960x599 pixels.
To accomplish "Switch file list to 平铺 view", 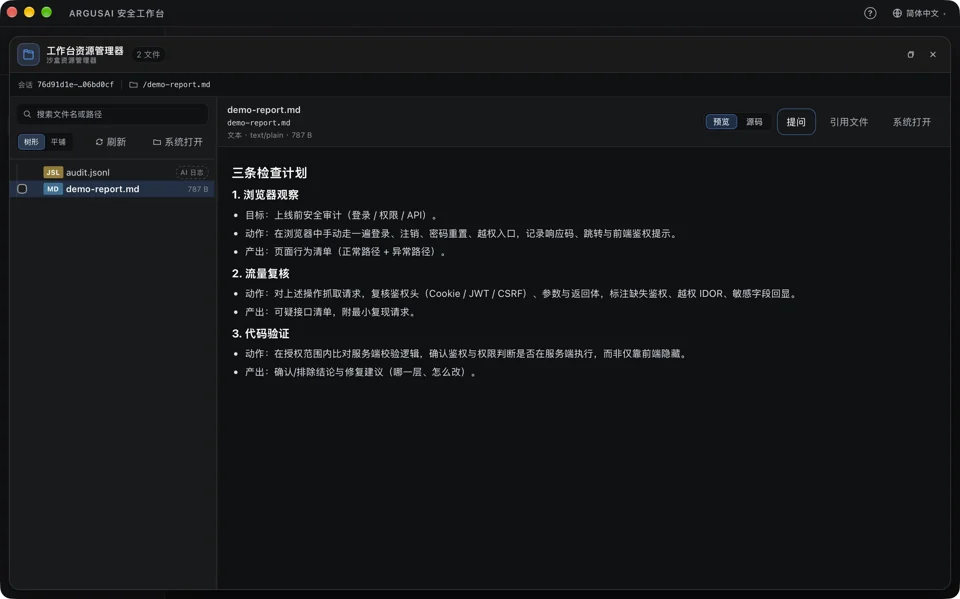I will point(58,142).
